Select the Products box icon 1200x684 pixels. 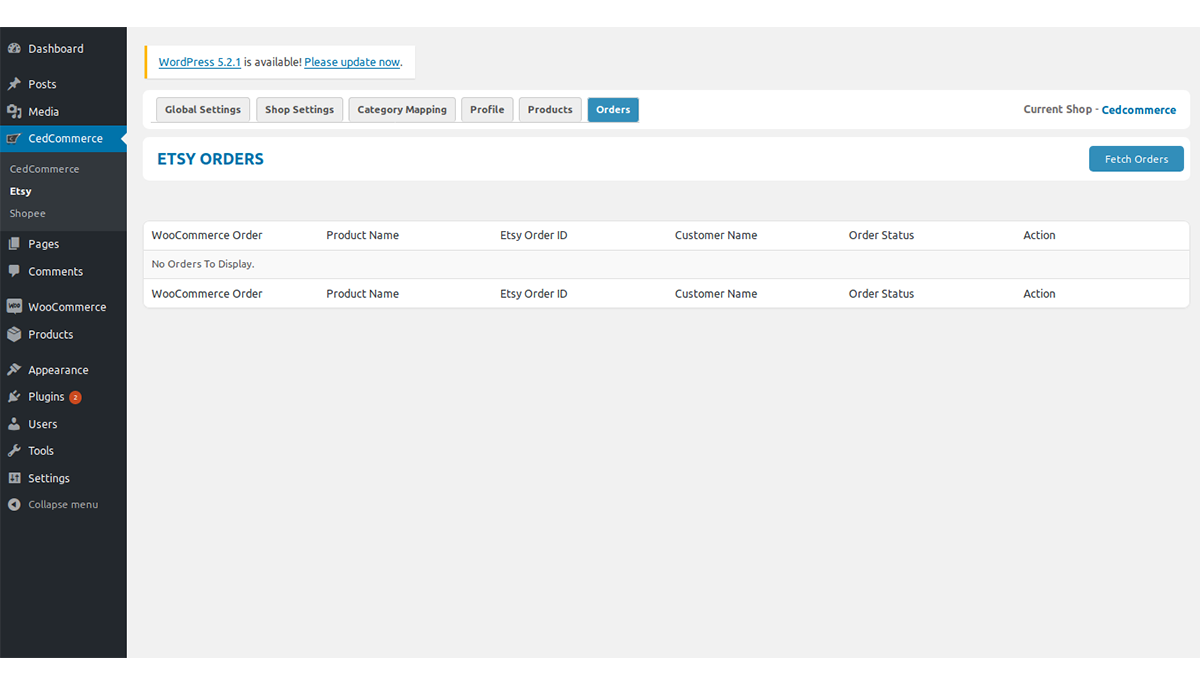pos(14,334)
